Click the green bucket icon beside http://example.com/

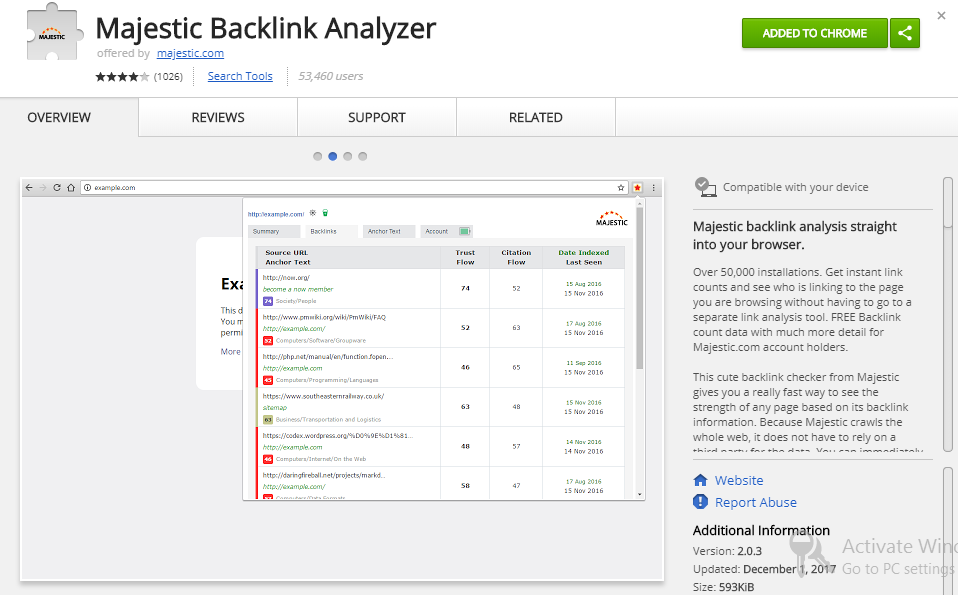click(x=325, y=213)
